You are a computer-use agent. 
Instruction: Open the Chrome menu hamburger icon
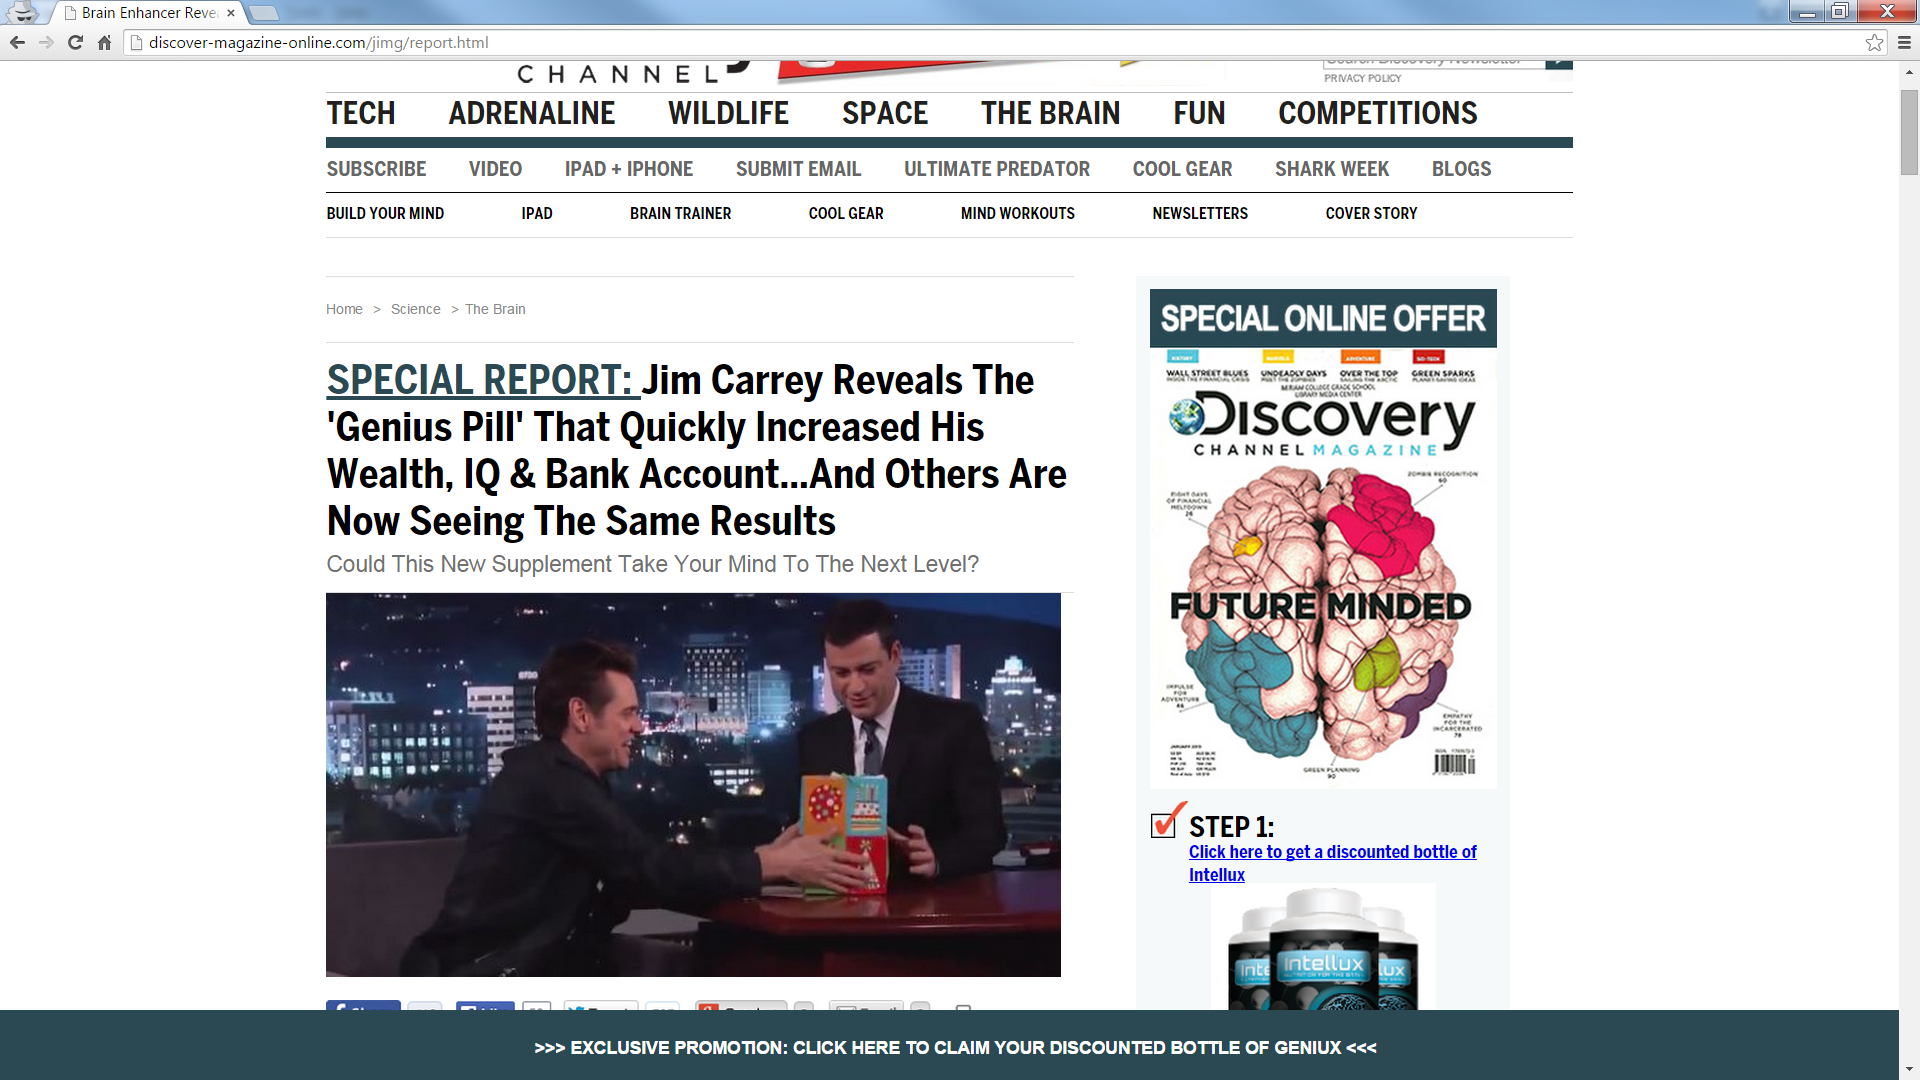point(1904,42)
